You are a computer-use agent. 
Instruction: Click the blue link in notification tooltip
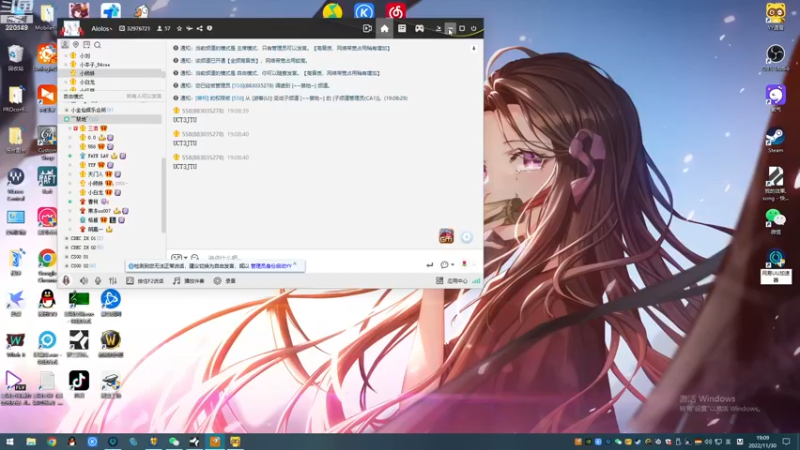pos(271,266)
